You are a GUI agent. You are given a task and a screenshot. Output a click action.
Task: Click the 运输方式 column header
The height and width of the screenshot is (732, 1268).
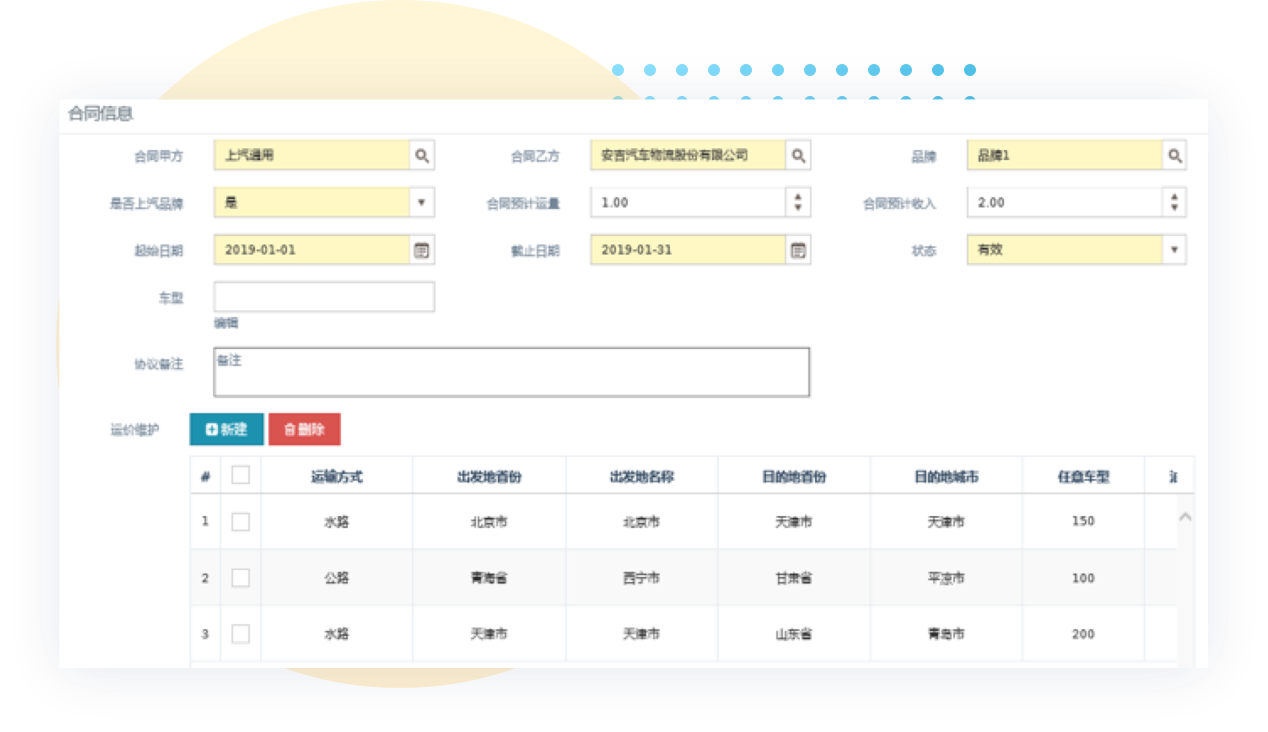pos(336,477)
